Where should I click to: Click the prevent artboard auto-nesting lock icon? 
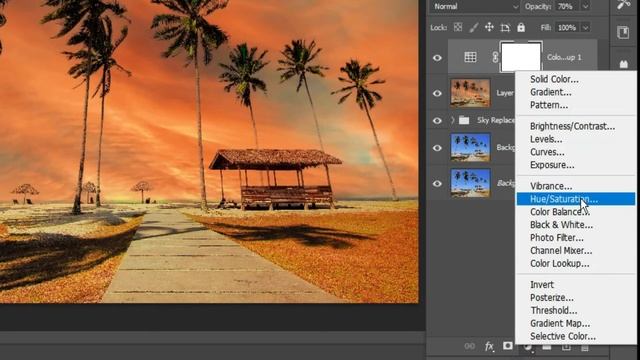[505, 27]
